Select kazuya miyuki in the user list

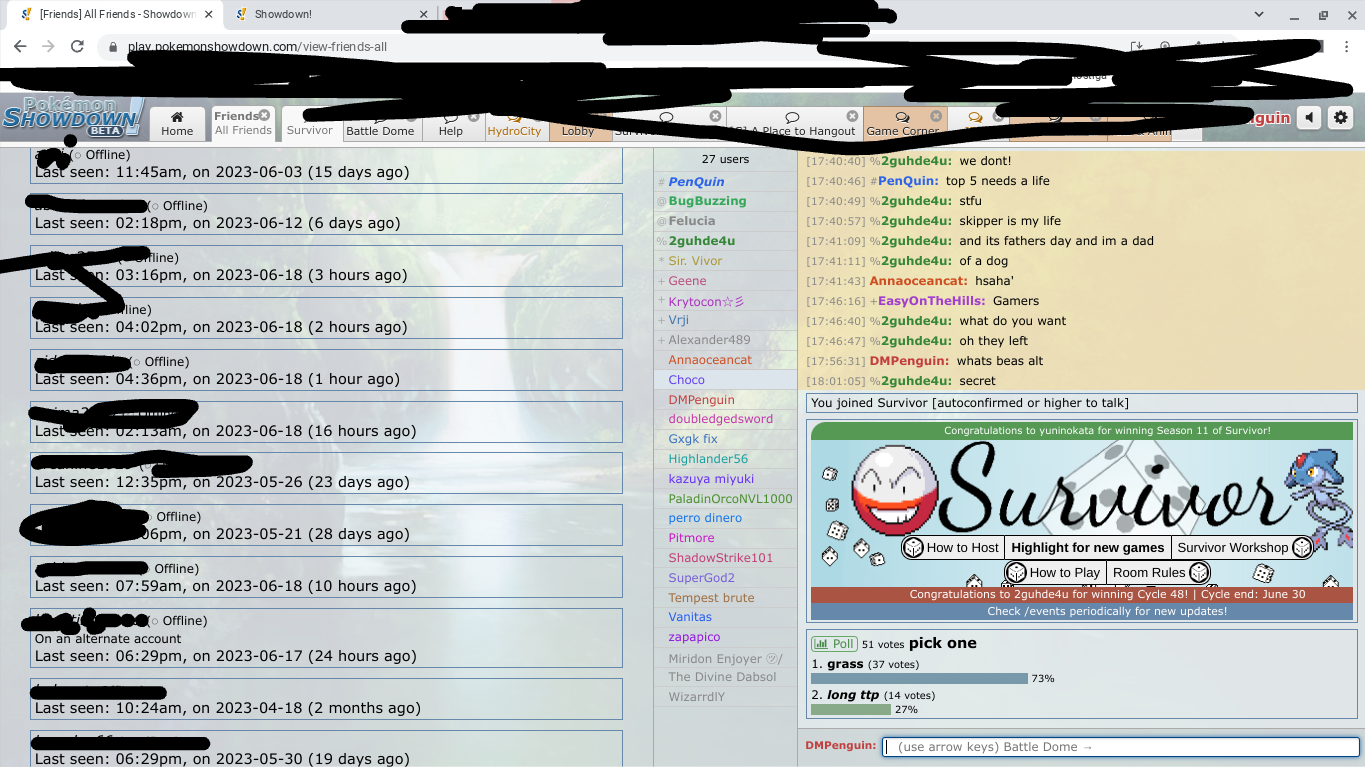pos(711,479)
